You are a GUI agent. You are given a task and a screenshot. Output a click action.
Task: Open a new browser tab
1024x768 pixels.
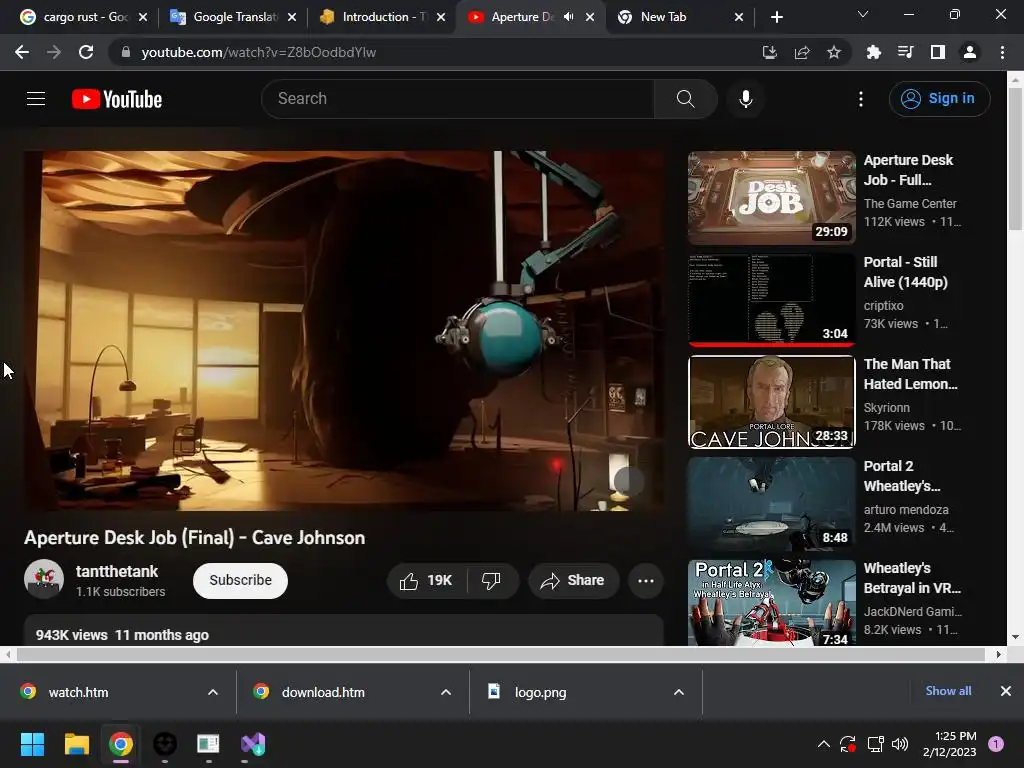pyautogui.click(x=776, y=17)
